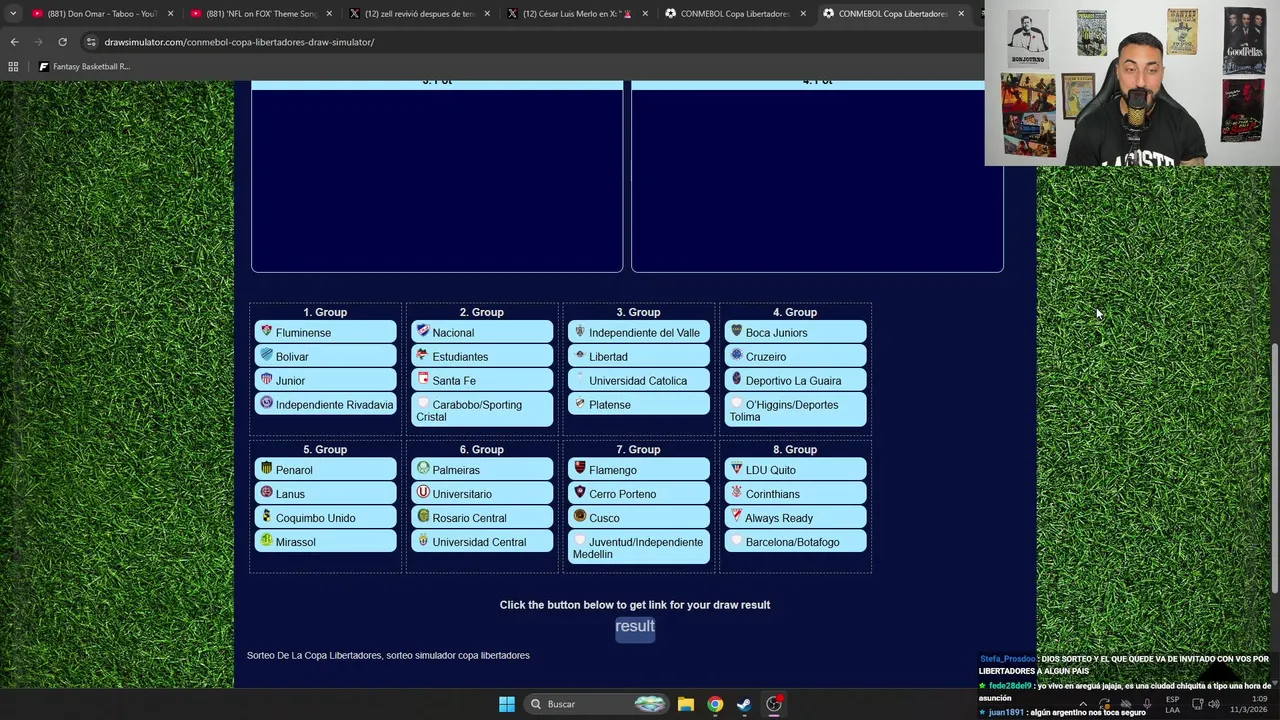1280x720 pixels.
Task: Click the Universitario crest icon
Action: pos(423,492)
